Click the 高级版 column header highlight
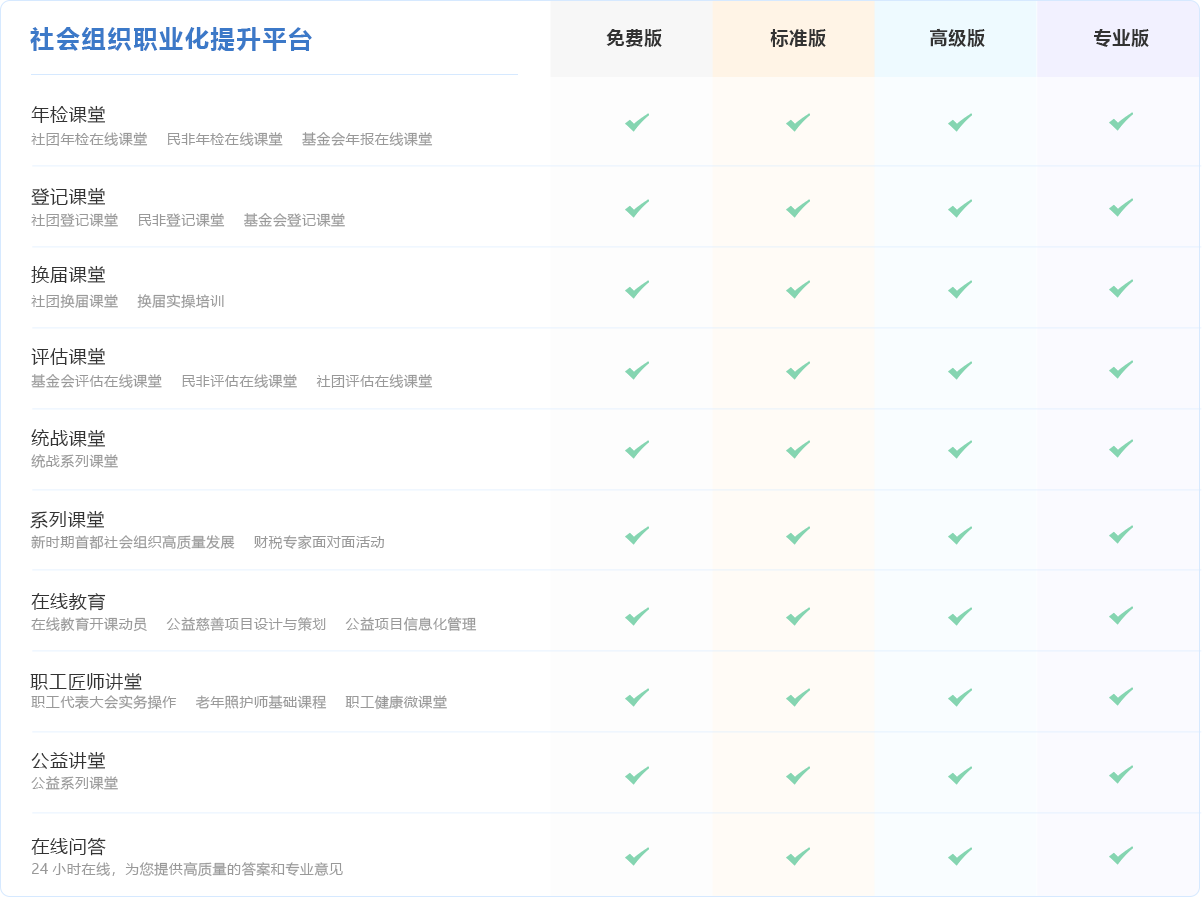 (x=958, y=39)
